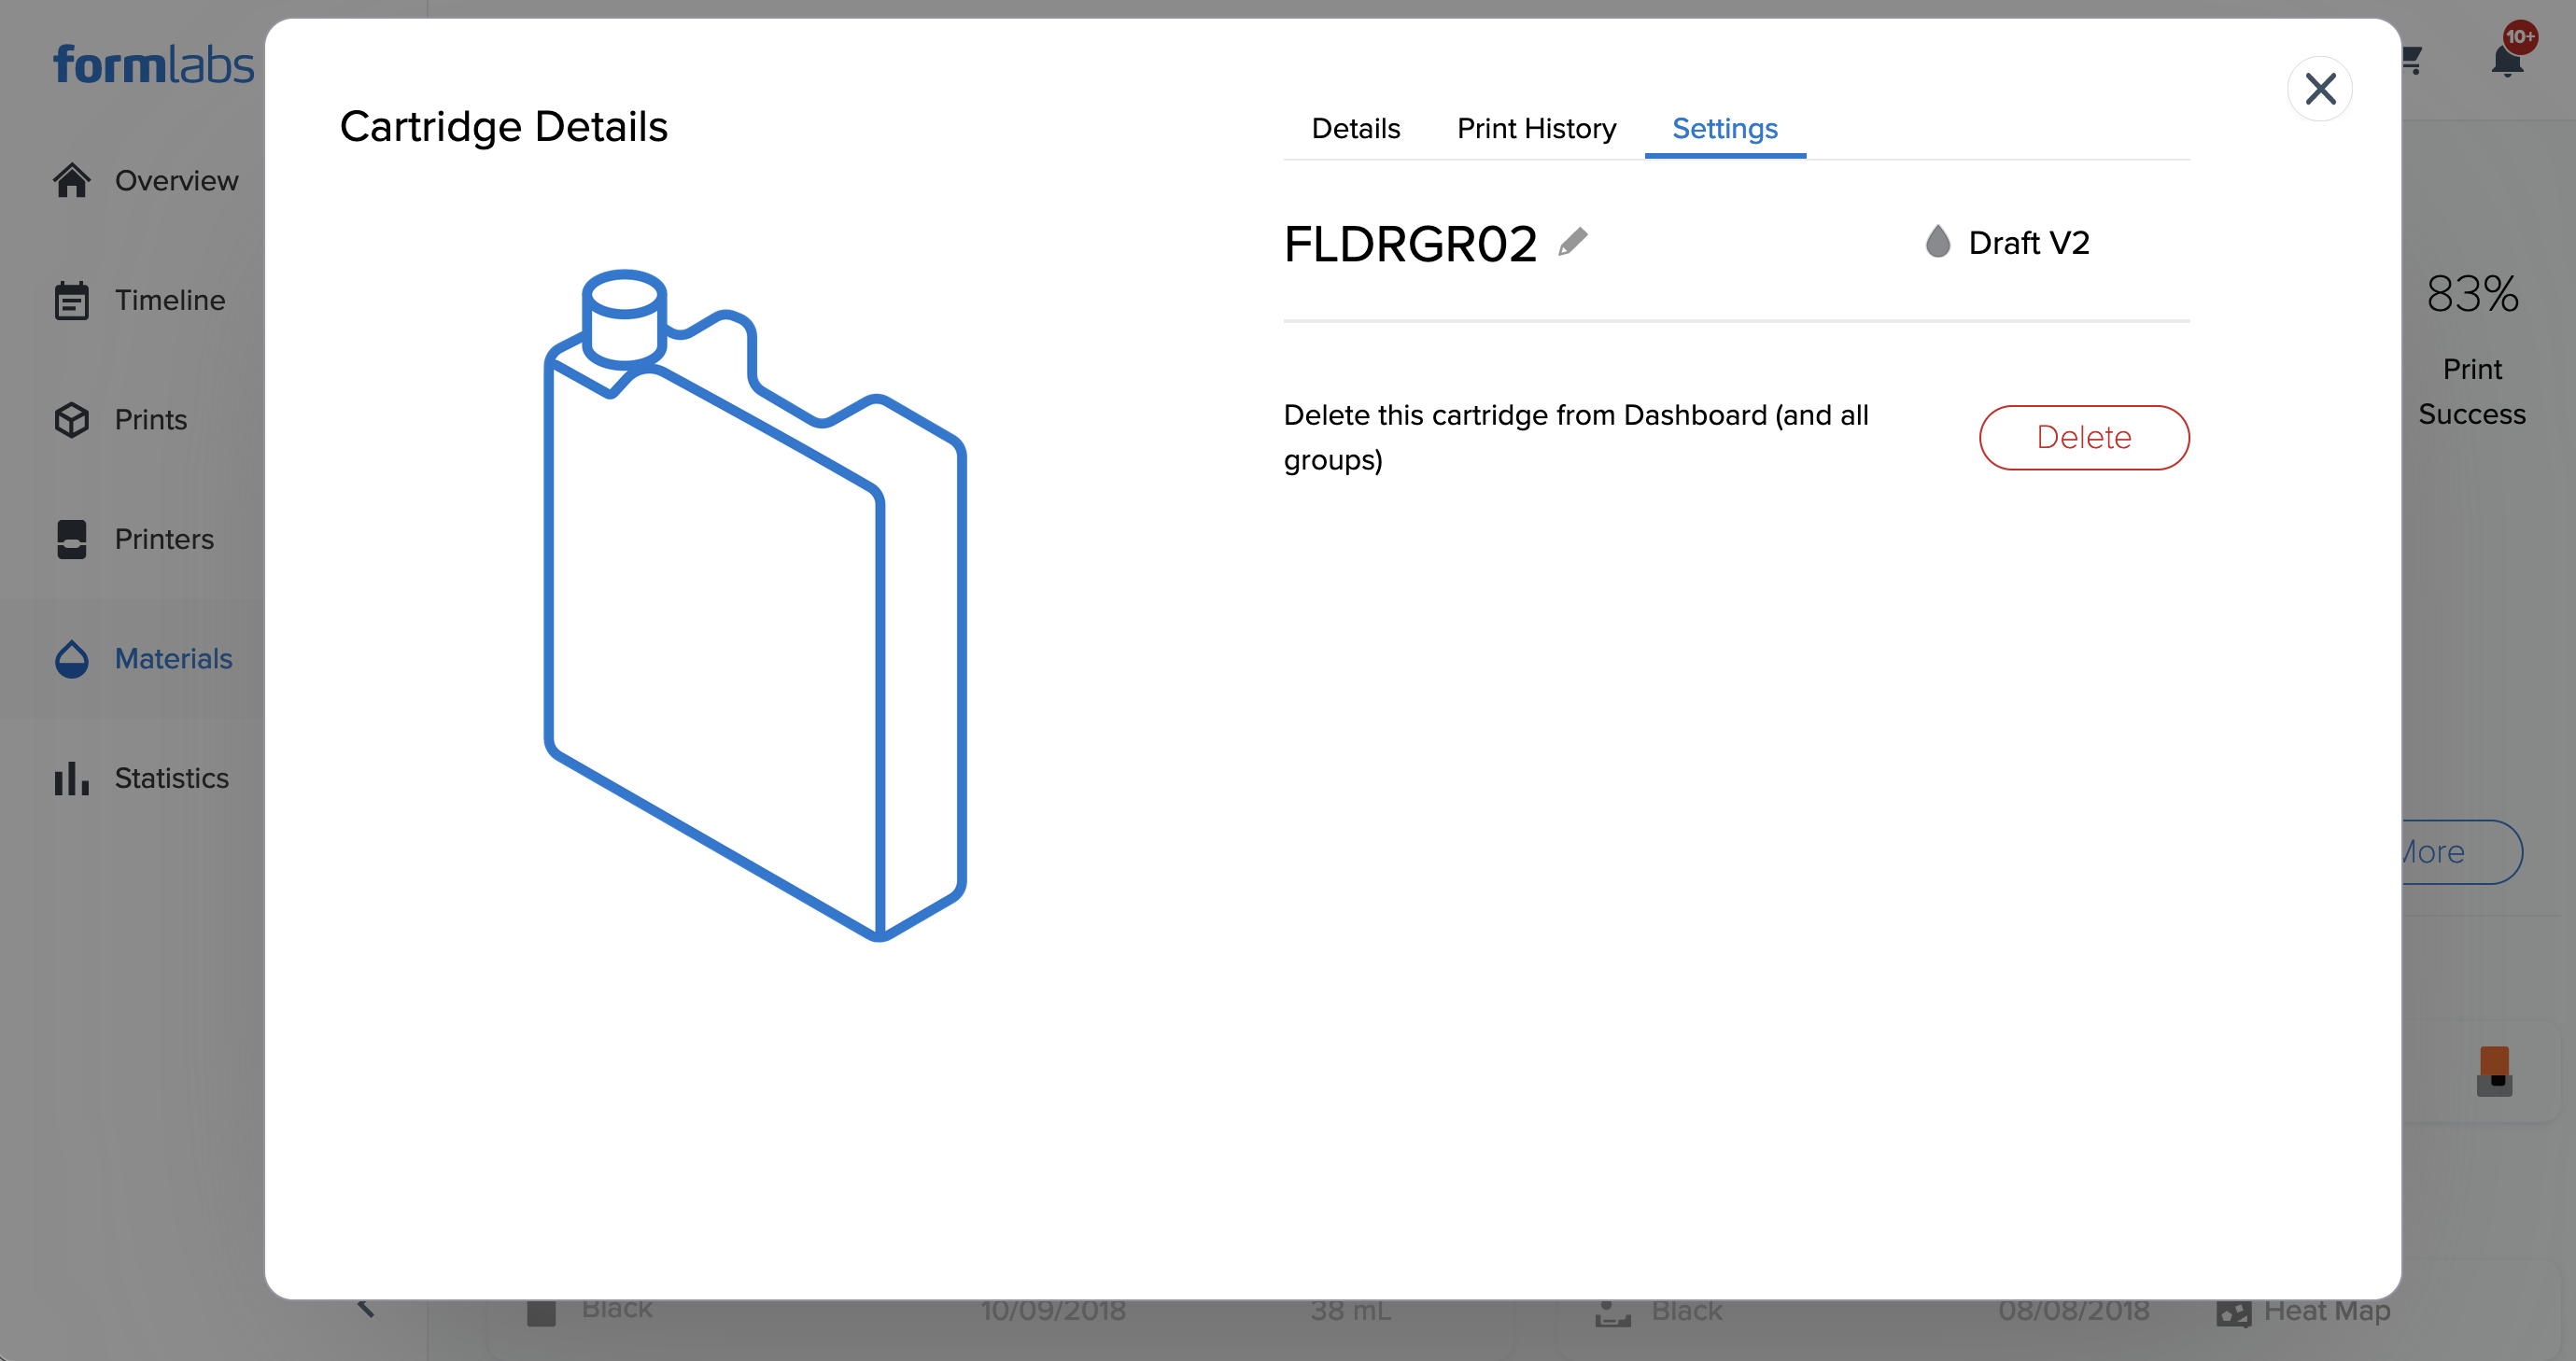The width and height of the screenshot is (2576, 1361).
Task: Open the Prints section
Action: (150, 419)
